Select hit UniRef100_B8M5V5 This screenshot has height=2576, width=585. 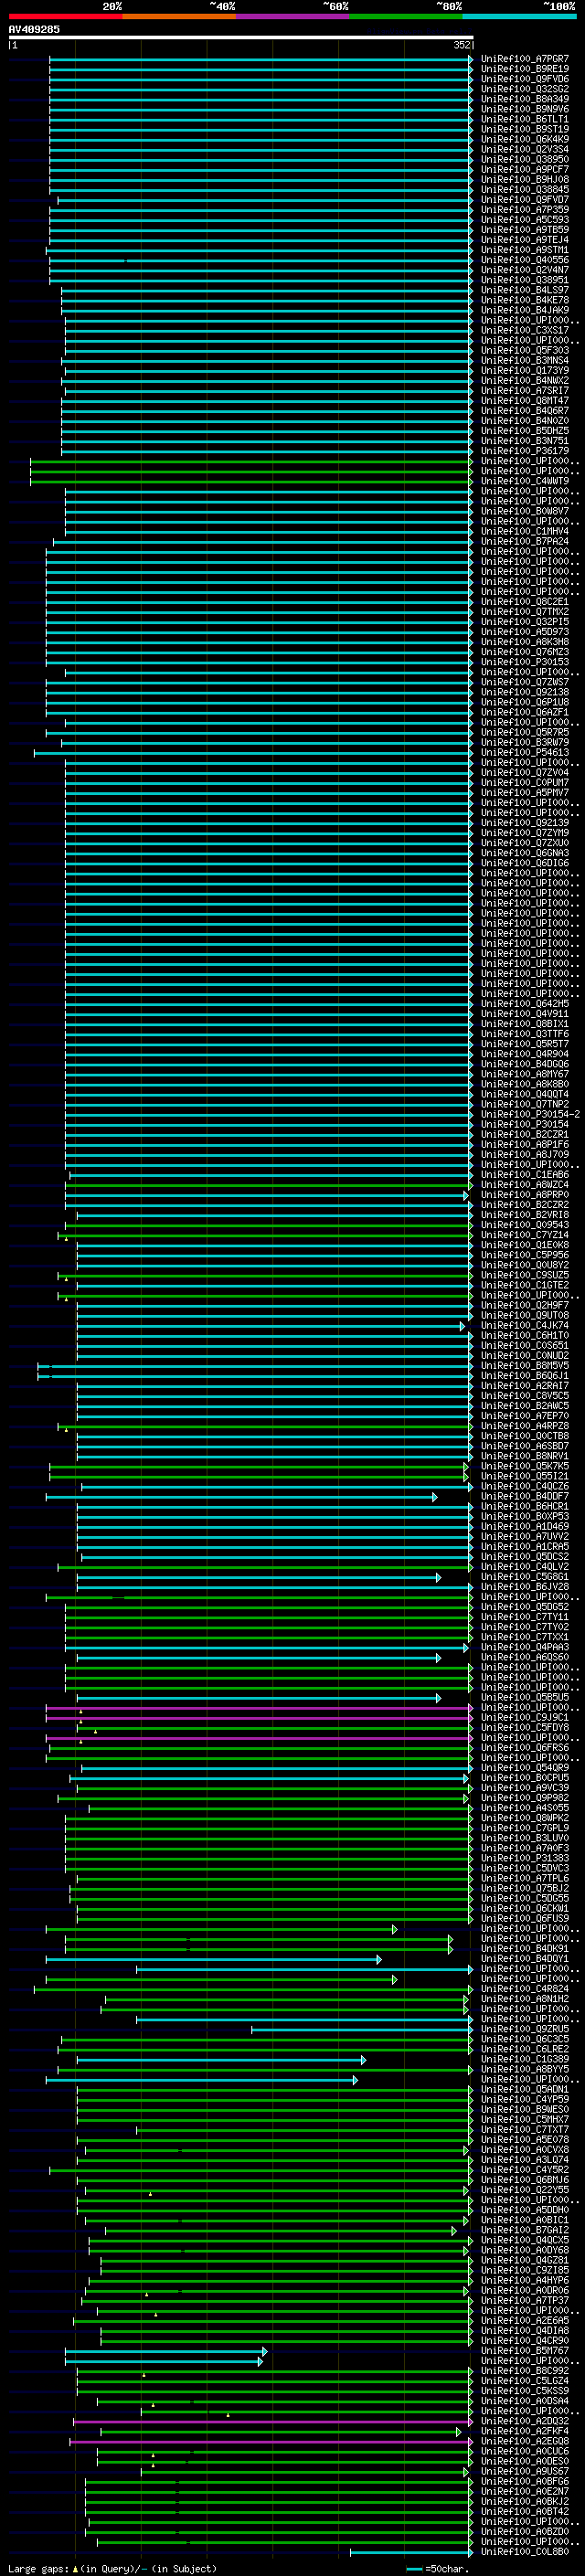(x=525, y=1365)
